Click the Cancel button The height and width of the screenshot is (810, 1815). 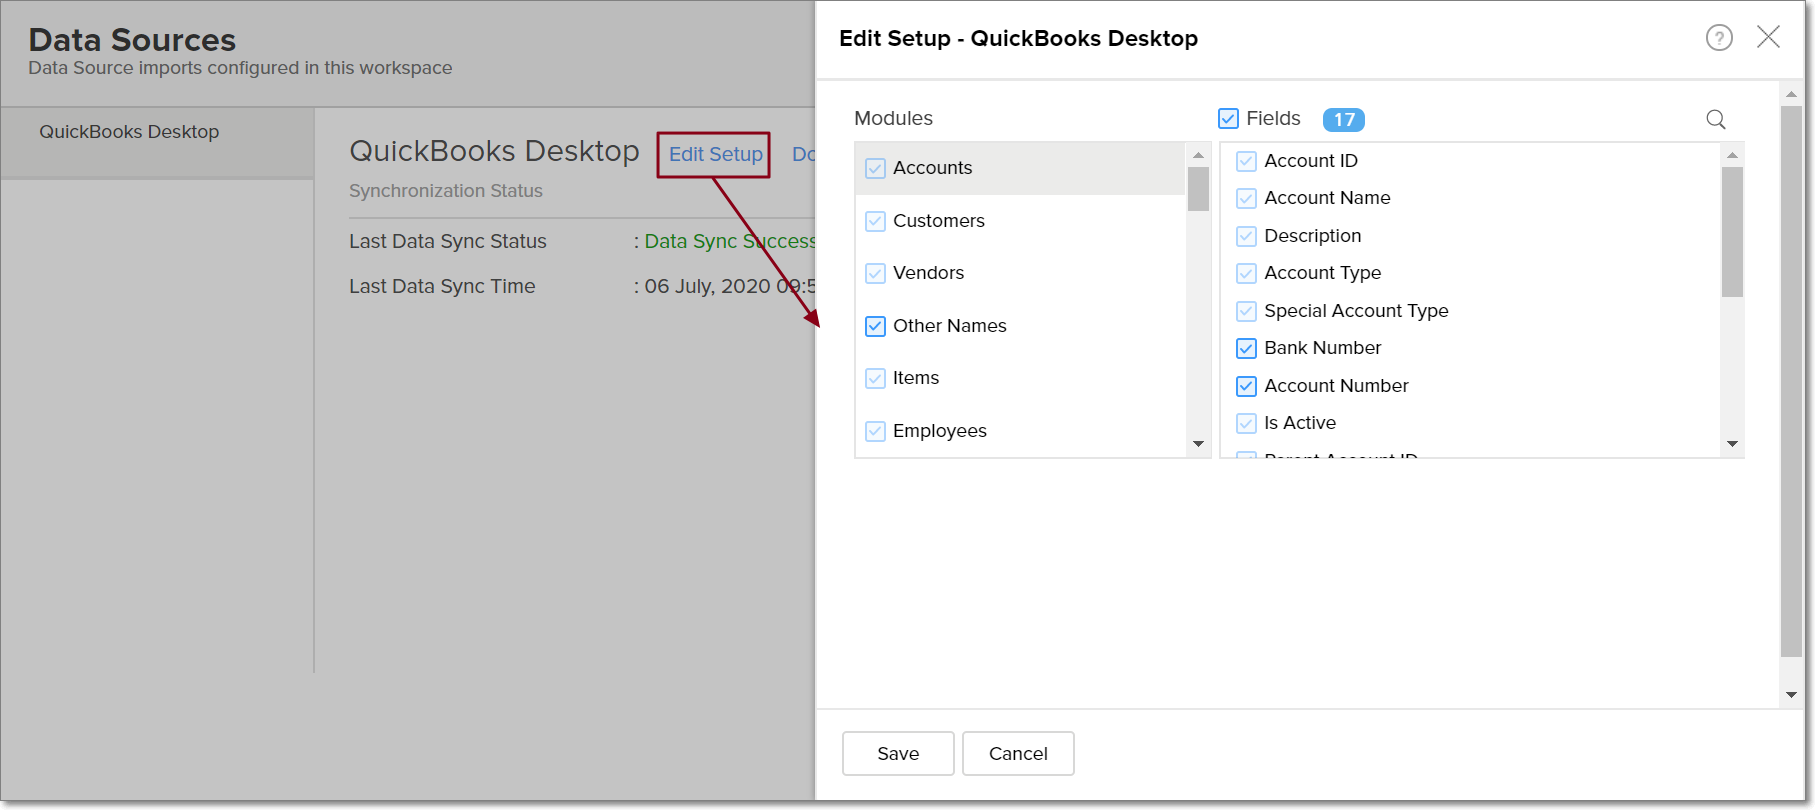click(1017, 753)
